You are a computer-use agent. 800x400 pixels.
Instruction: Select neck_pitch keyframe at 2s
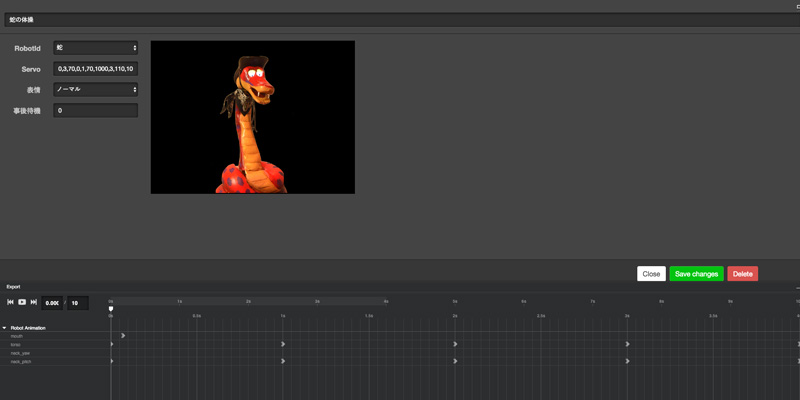coord(455,361)
